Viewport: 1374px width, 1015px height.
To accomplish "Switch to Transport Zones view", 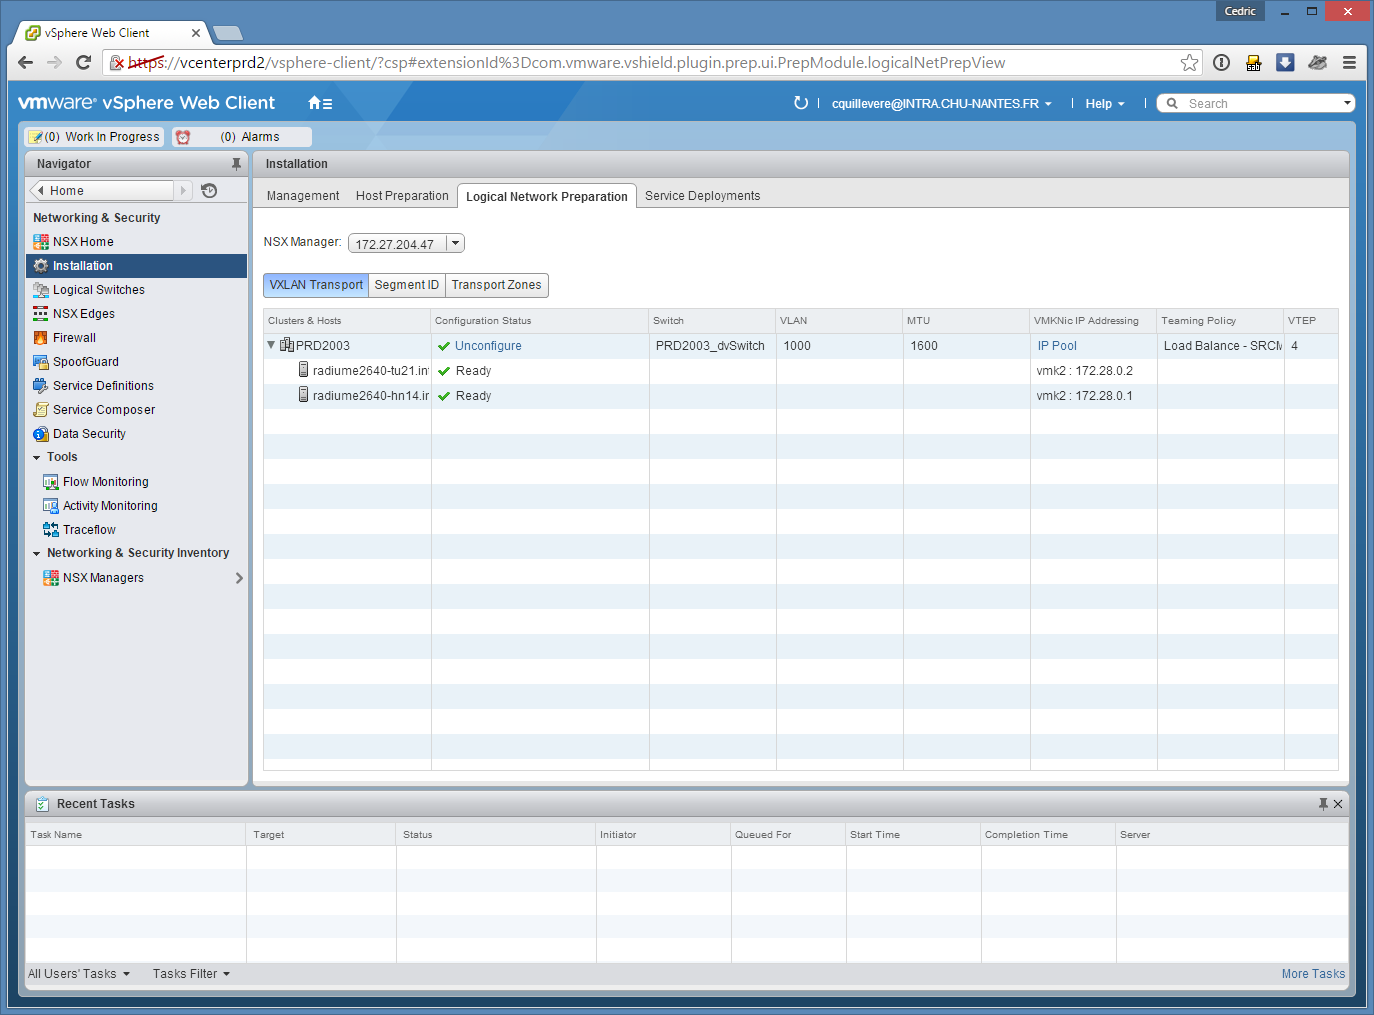I will (x=496, y=285).
